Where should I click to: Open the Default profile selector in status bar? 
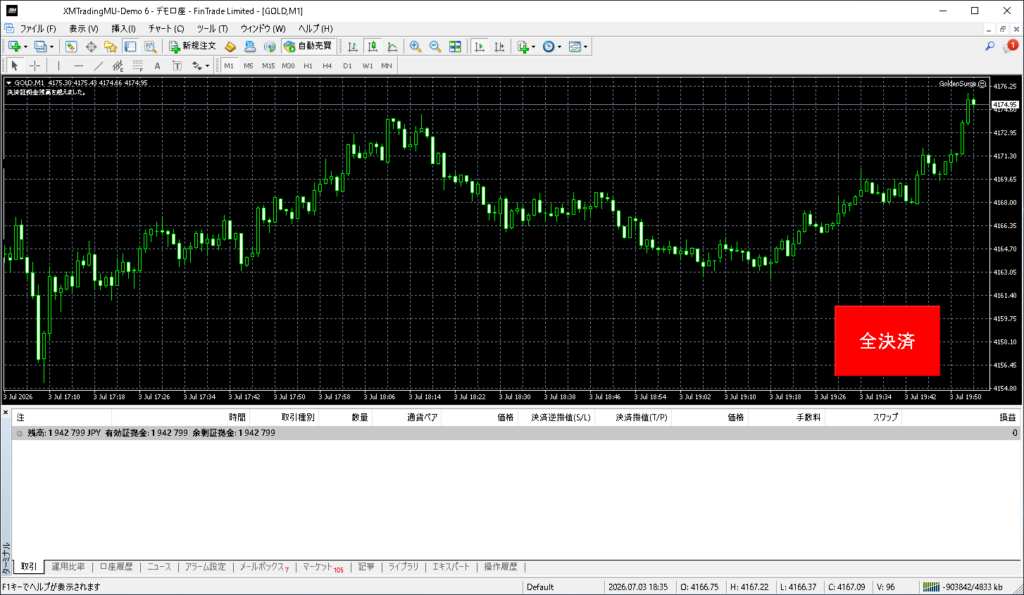[540, 587]
